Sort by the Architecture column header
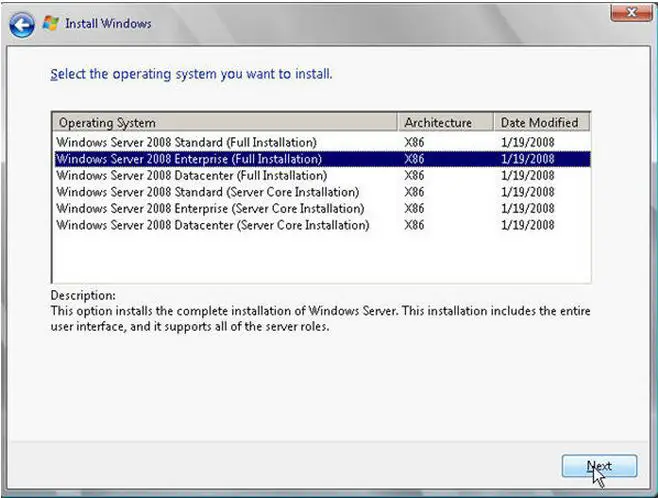Viewport: 658px width, 498px height. [x=445, y=123]
